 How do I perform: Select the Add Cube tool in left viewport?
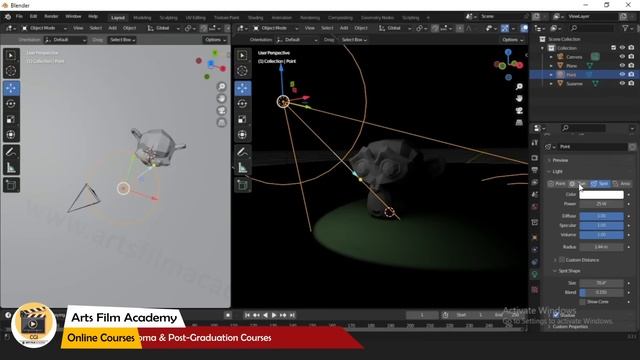11,185
